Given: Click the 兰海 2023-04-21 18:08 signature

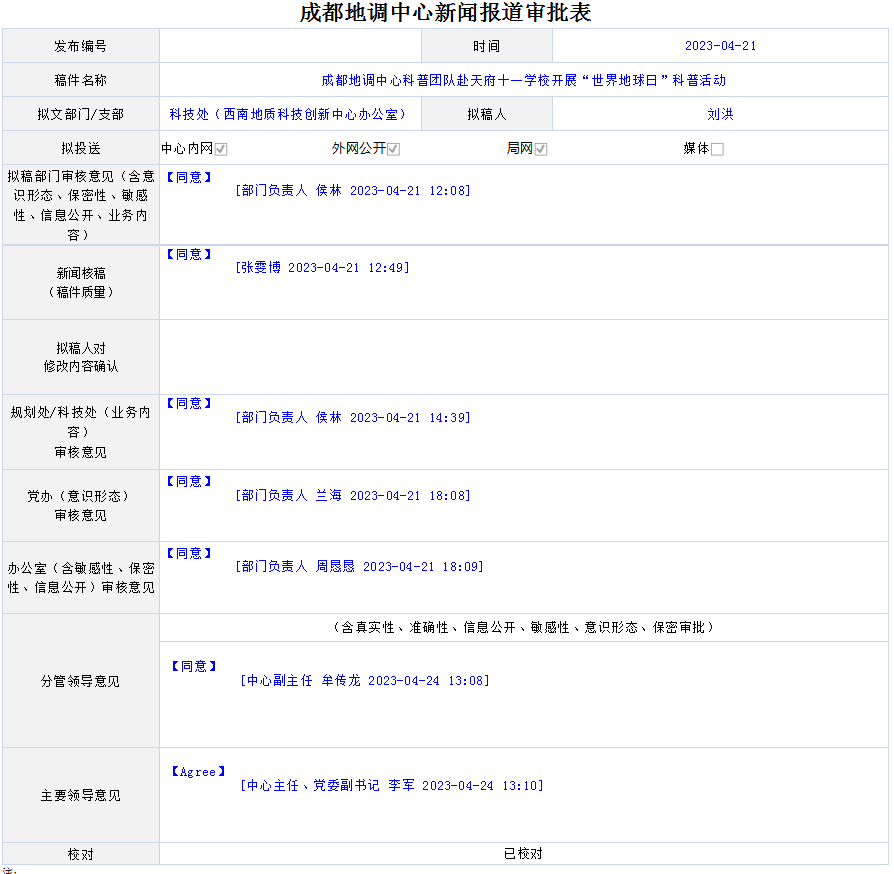Looking at the screenshot, I should 353,496.
